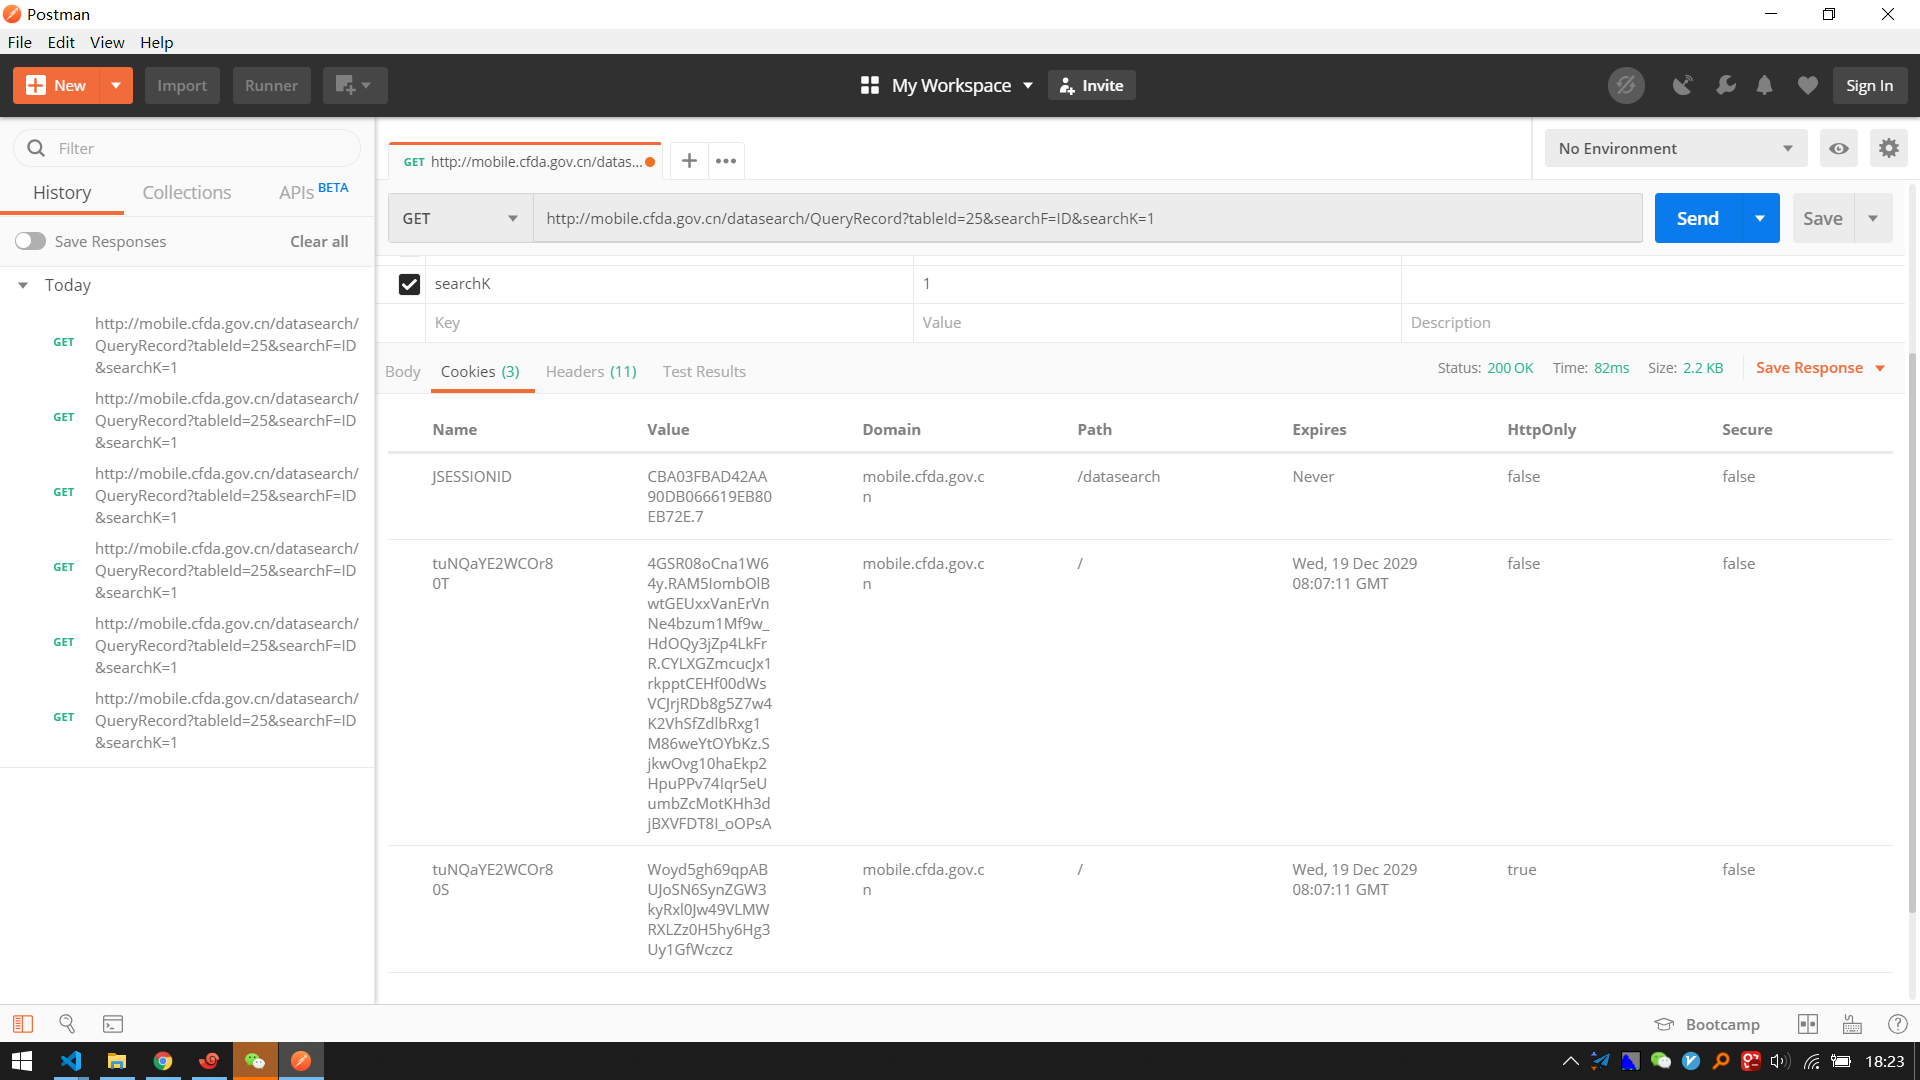This screenshot has height=1080, width=1920.
Task: Click the empty Value parameter field
Action: (1157, 323)
